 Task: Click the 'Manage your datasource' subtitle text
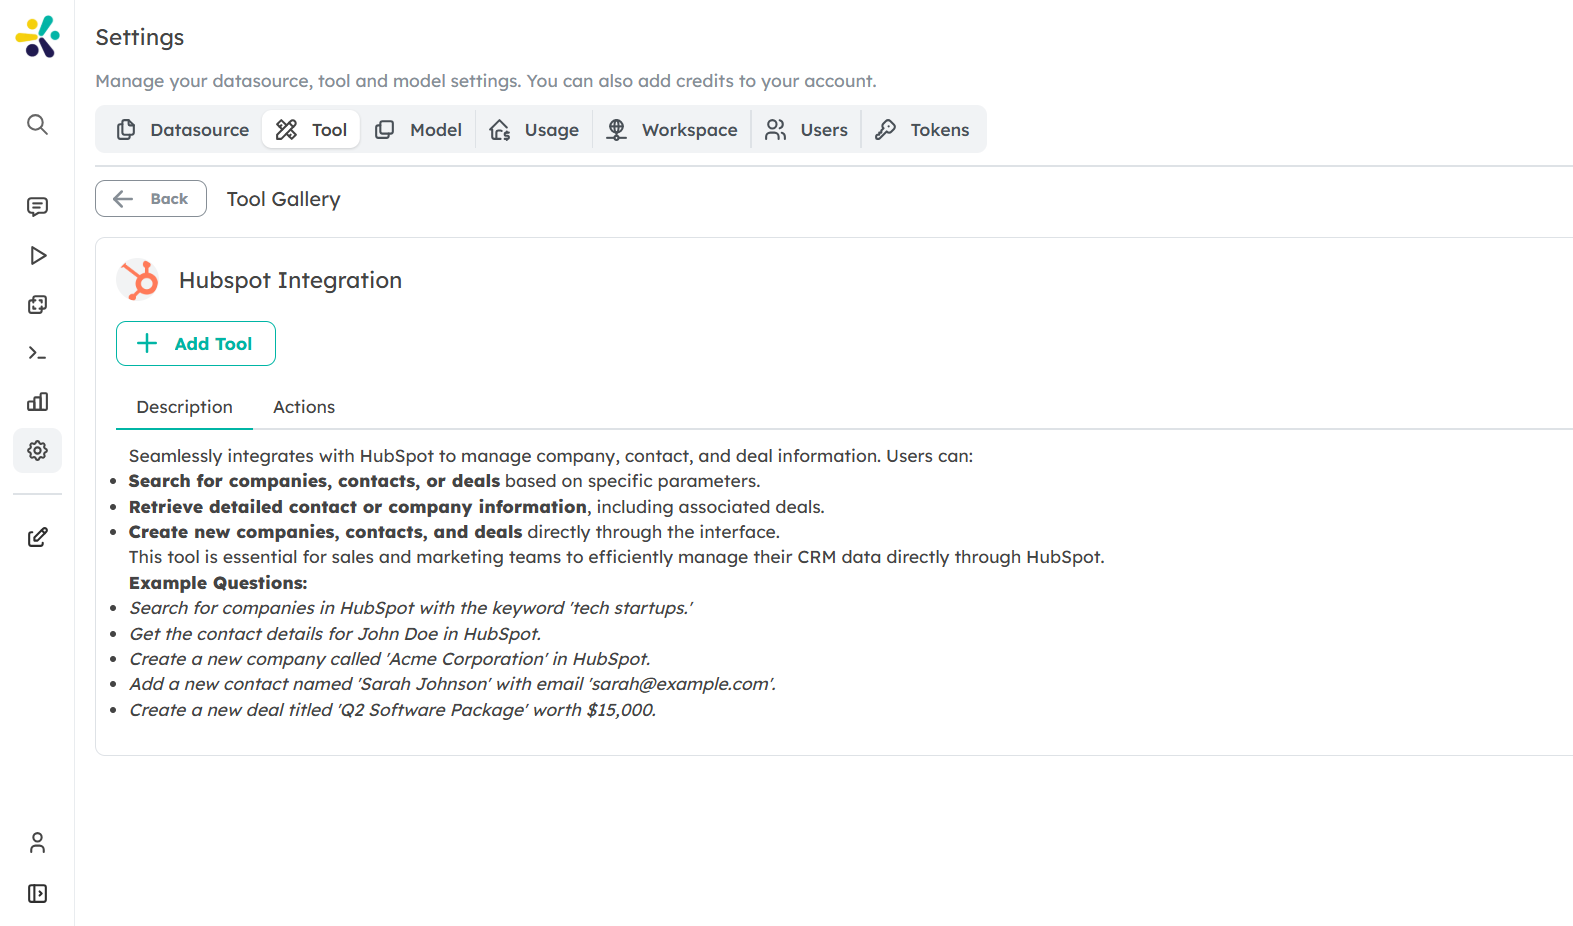click(x=486, y=81)
